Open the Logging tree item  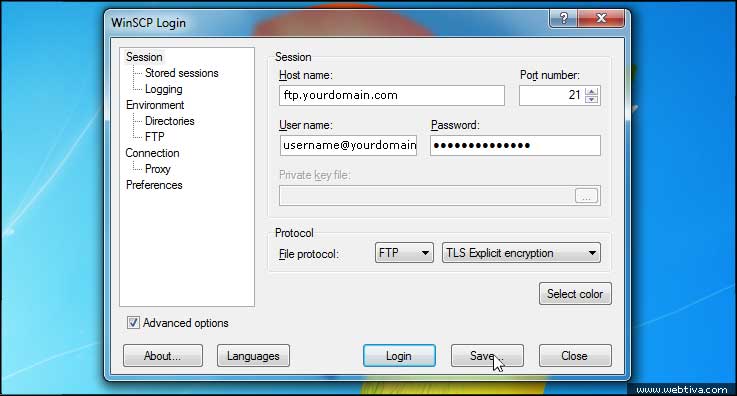pyautogui.click(x=163, y=89)
